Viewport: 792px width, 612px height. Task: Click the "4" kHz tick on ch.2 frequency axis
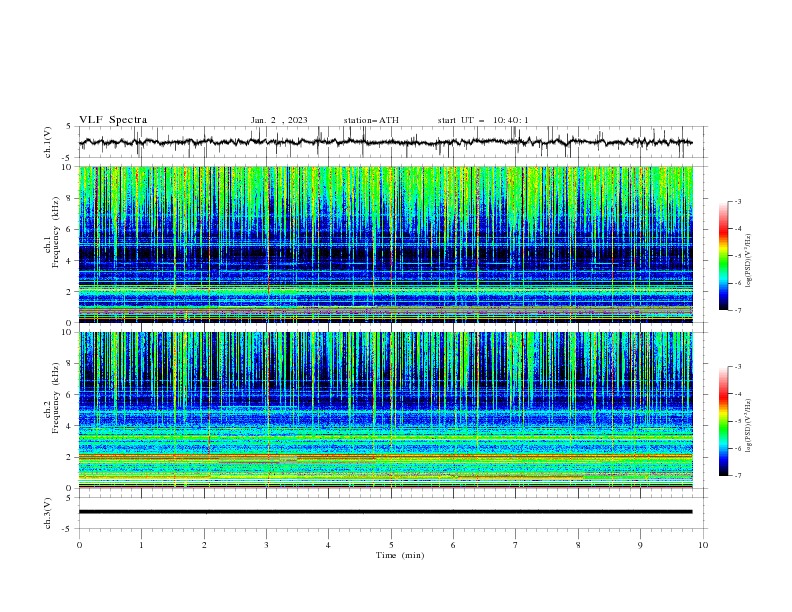(70, 426)
